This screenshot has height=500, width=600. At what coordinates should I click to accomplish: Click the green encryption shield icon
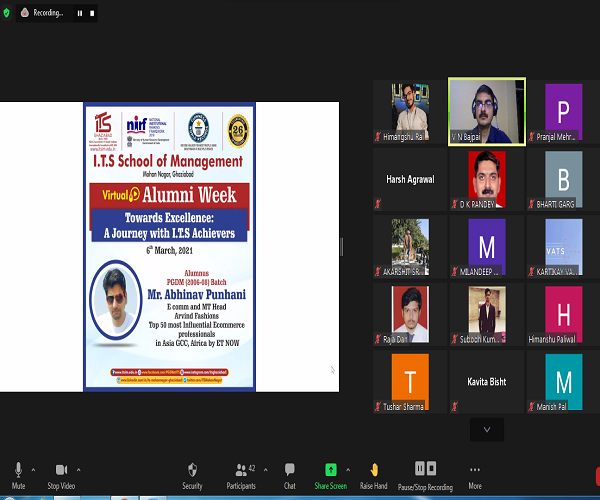[x=6, y=13]
